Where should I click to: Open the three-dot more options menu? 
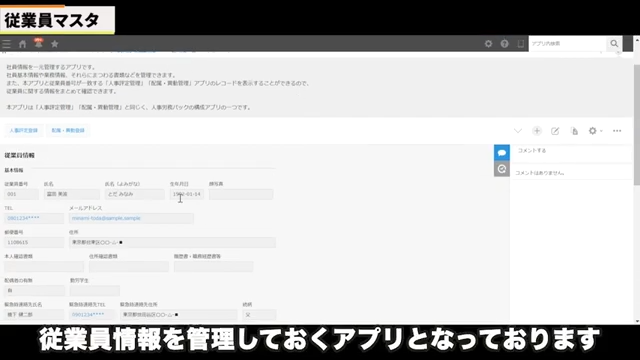(x=617, y=131)
